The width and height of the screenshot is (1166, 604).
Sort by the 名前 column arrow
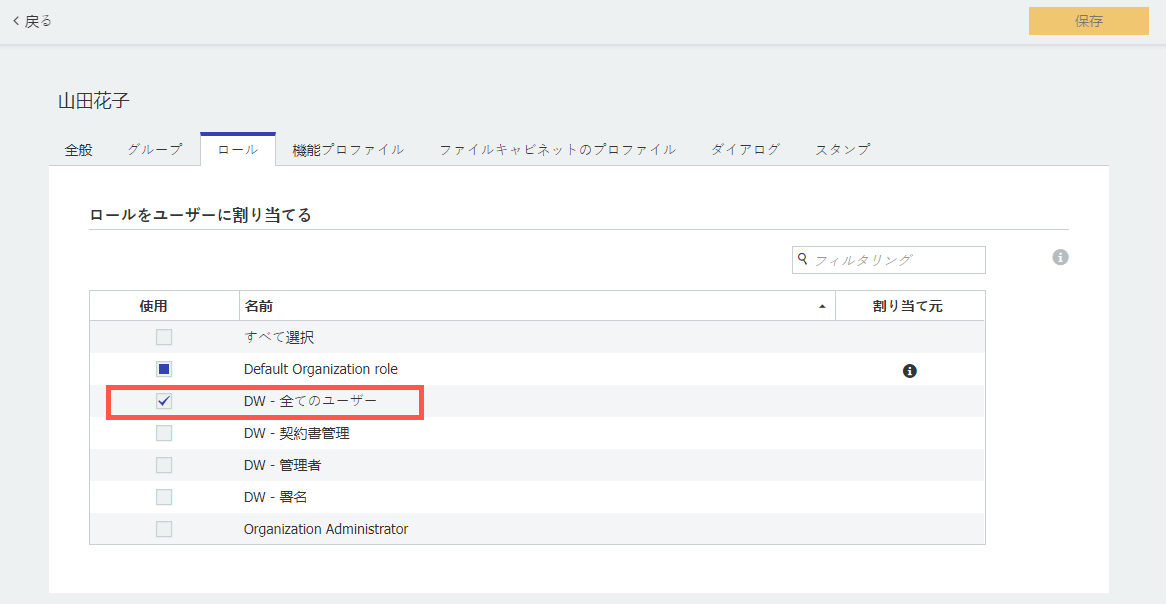point(822,306)
